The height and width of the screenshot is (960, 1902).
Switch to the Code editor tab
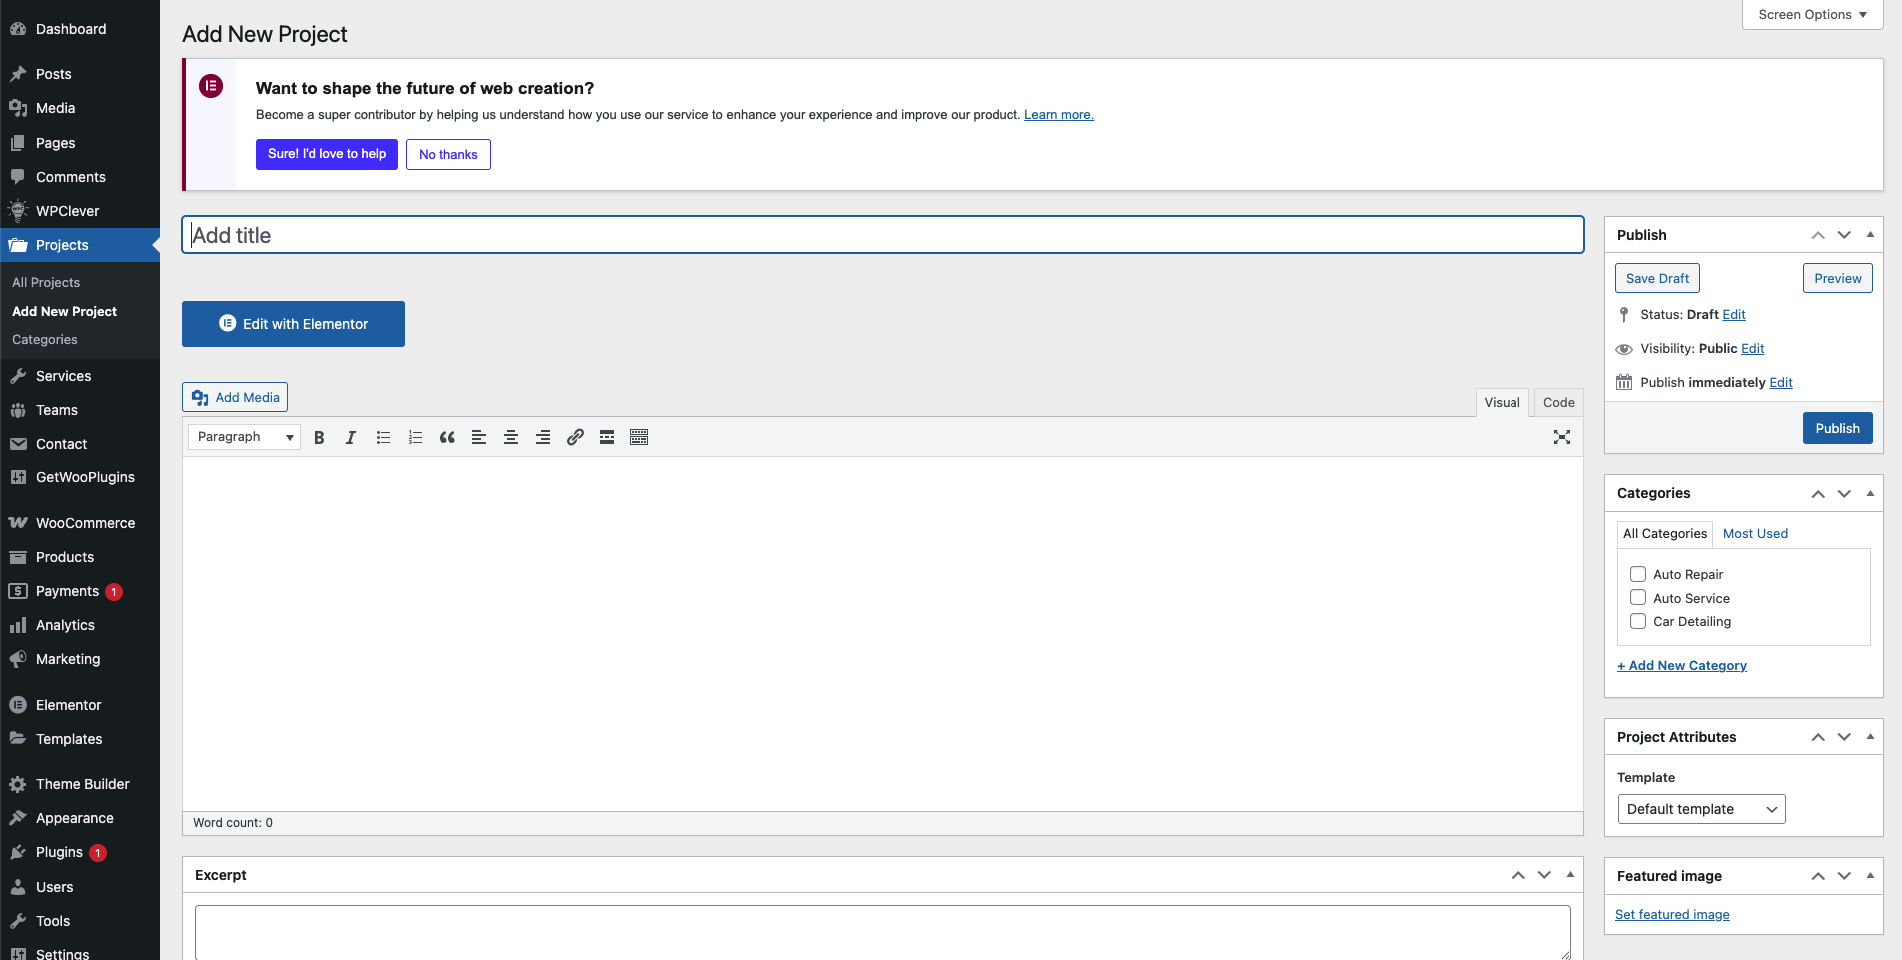click(1558, 402)
